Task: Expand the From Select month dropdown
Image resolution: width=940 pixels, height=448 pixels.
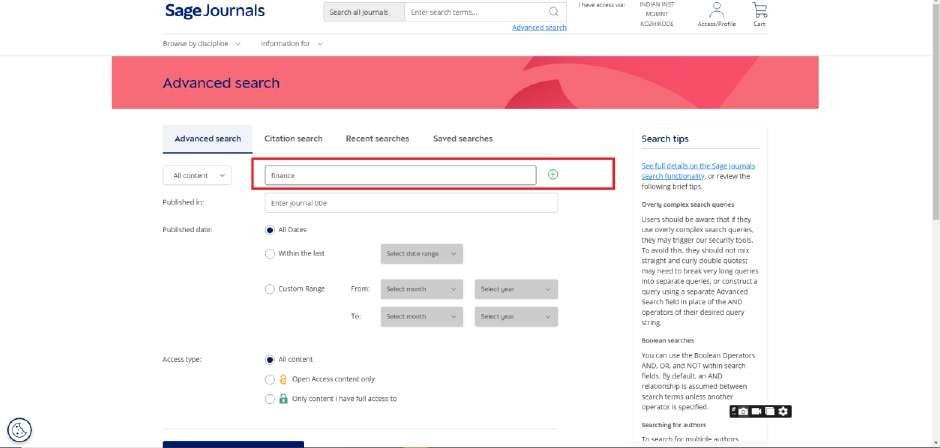Action: pyautogui.click(x=422, y=289)
